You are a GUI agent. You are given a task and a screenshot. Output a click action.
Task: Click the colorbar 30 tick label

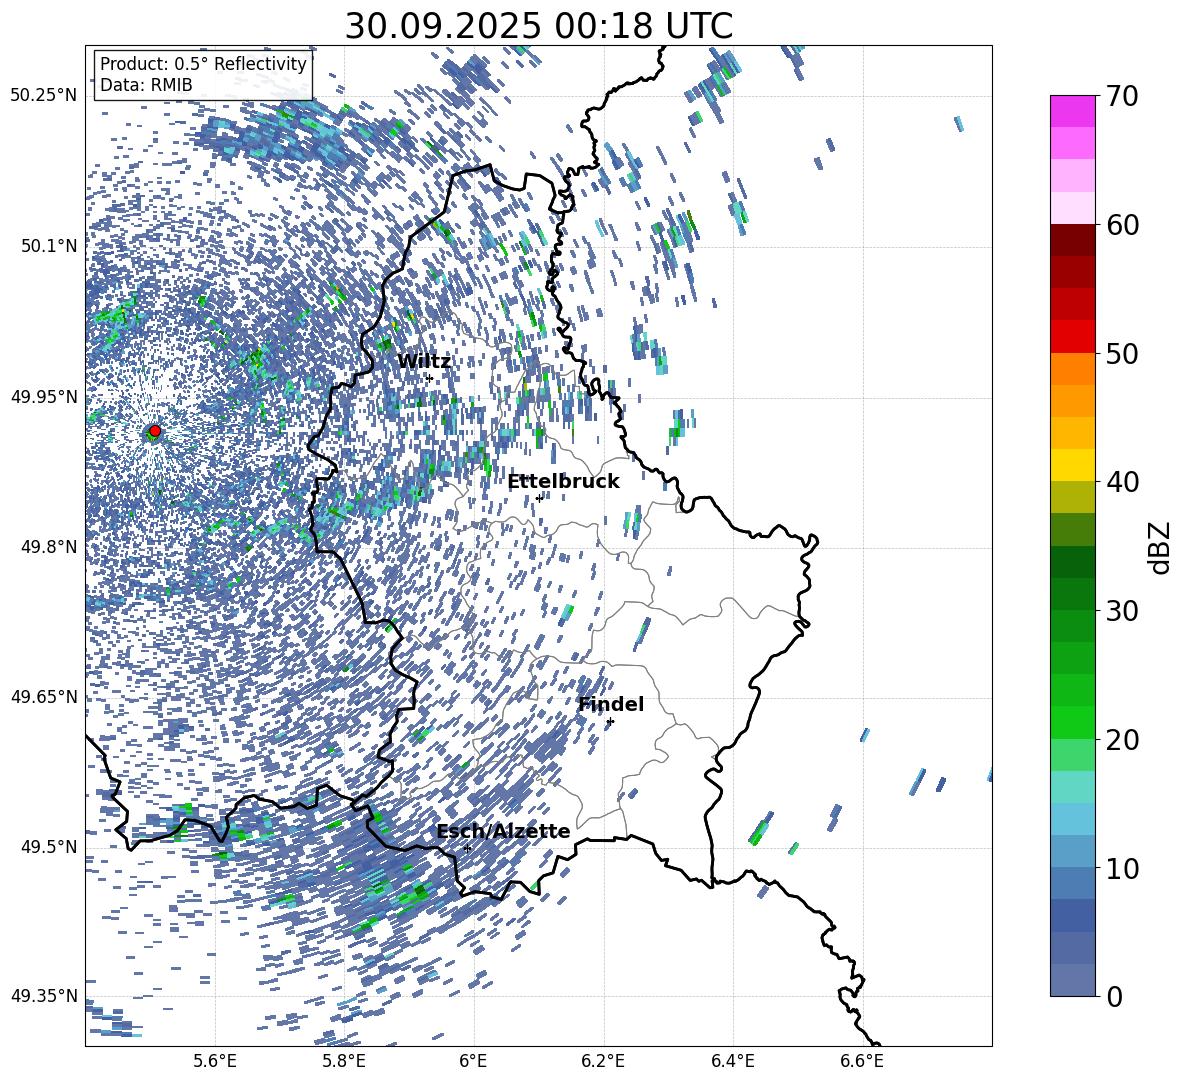coord(1122,611)
